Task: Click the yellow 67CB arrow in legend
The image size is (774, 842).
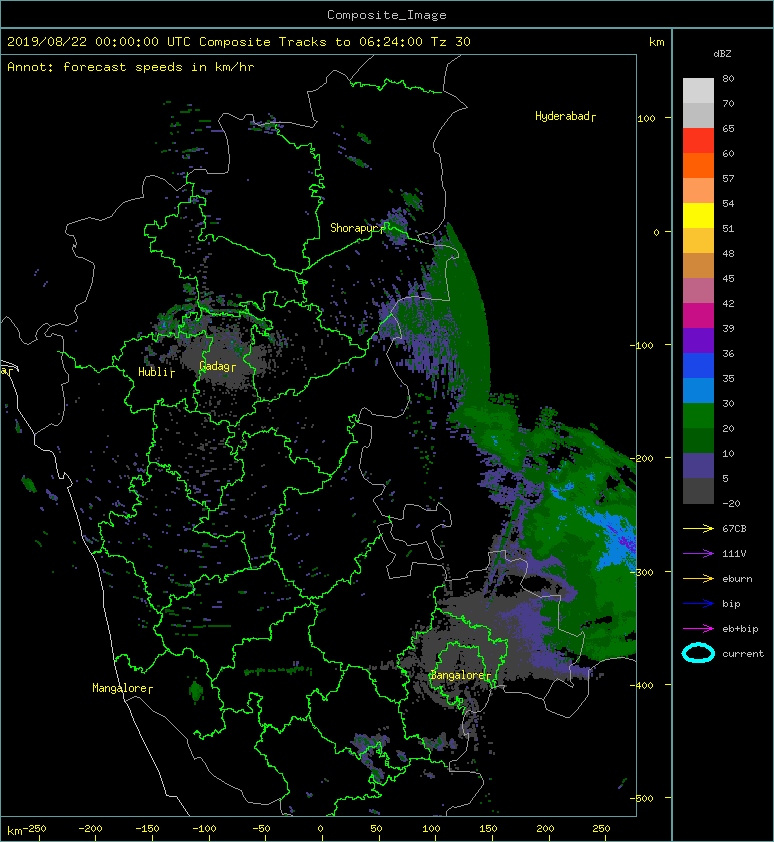Action: coord(698,528)
